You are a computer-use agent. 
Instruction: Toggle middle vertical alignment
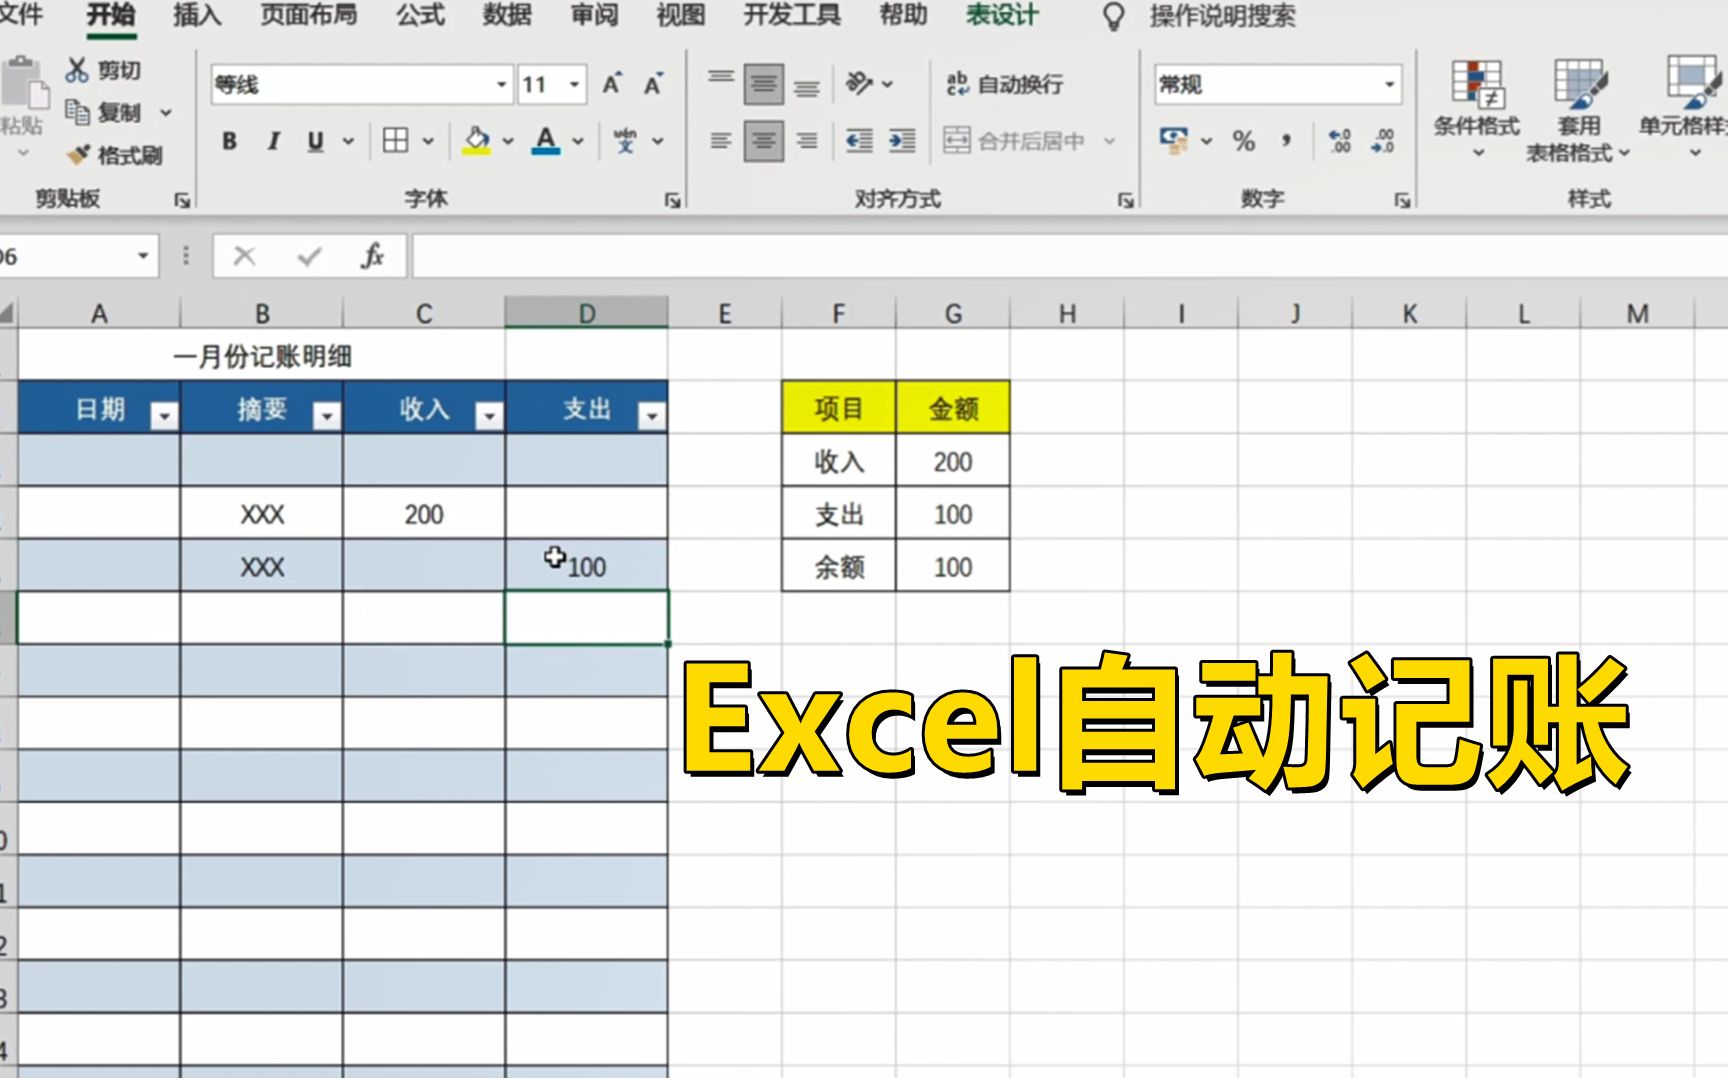coord(764,84)
